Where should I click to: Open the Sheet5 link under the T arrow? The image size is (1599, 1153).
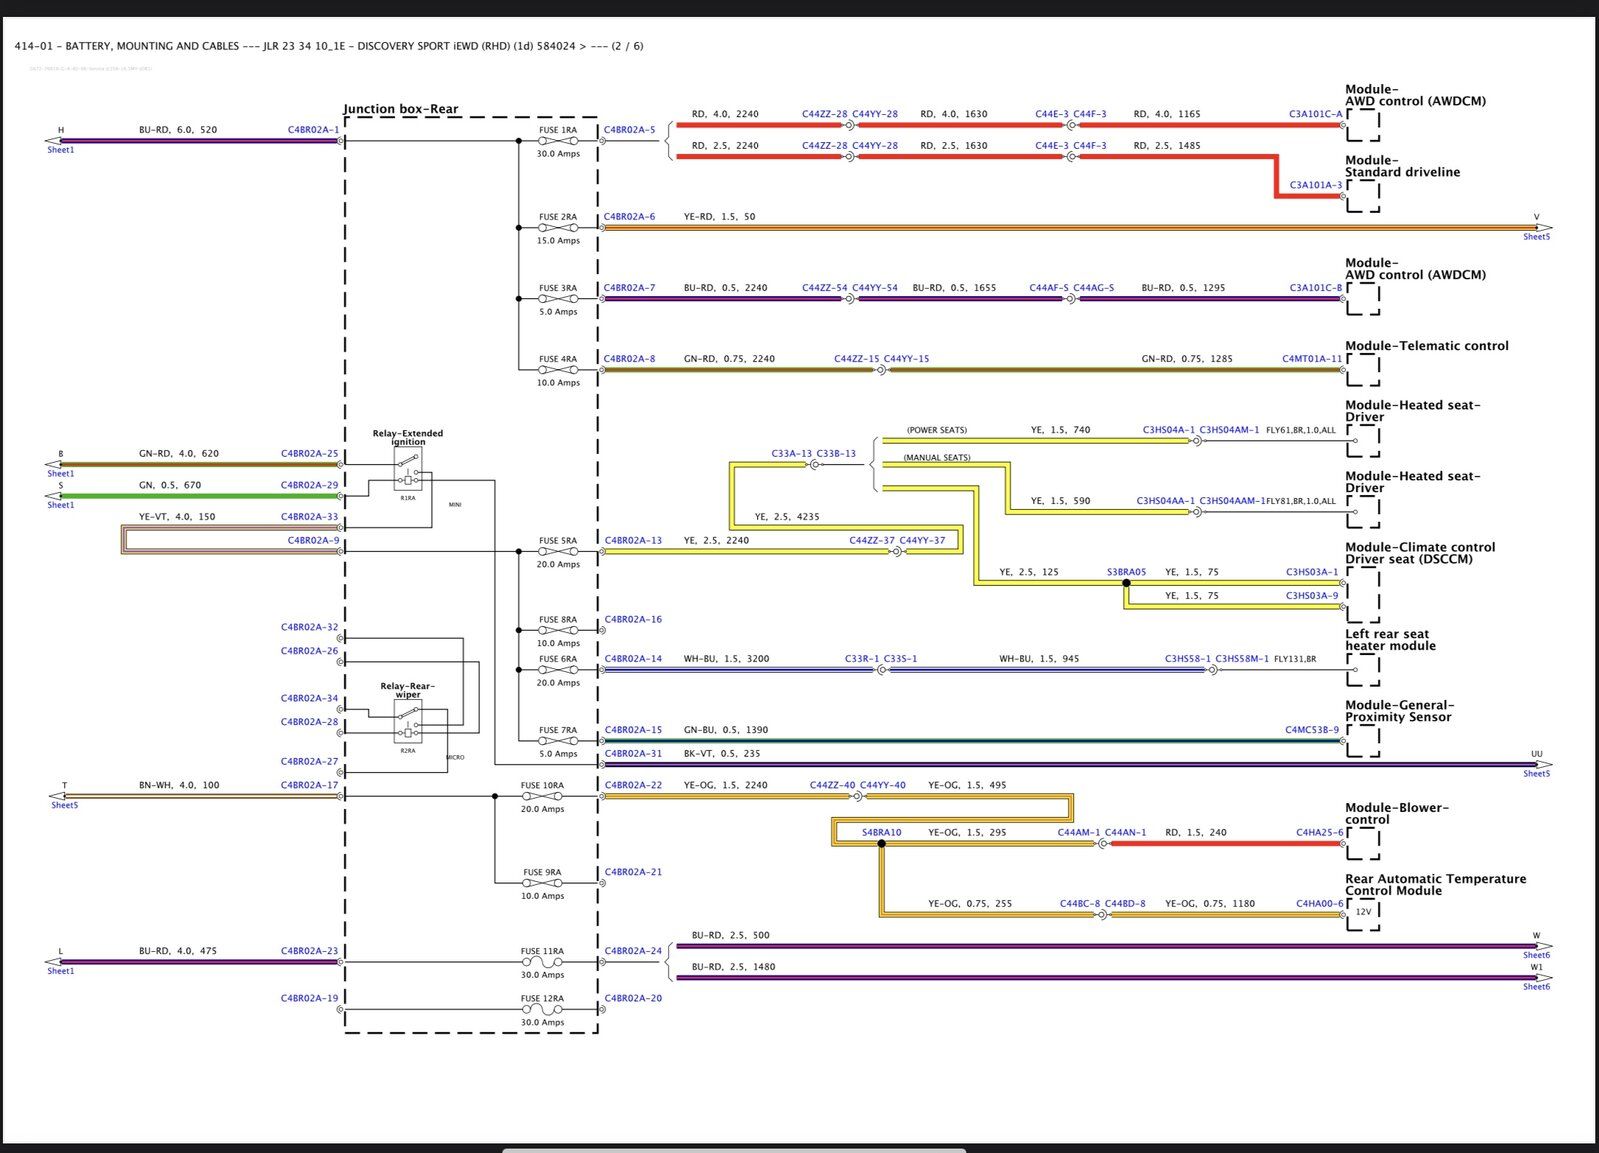click(64, 805)
